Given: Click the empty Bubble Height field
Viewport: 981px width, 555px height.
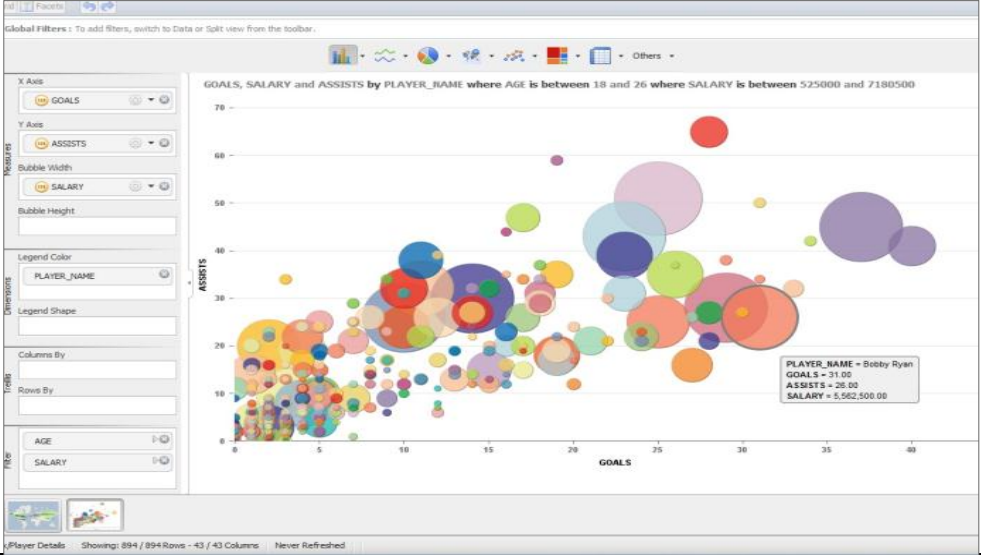Looking at the screenshot, I should coord(97,227).
